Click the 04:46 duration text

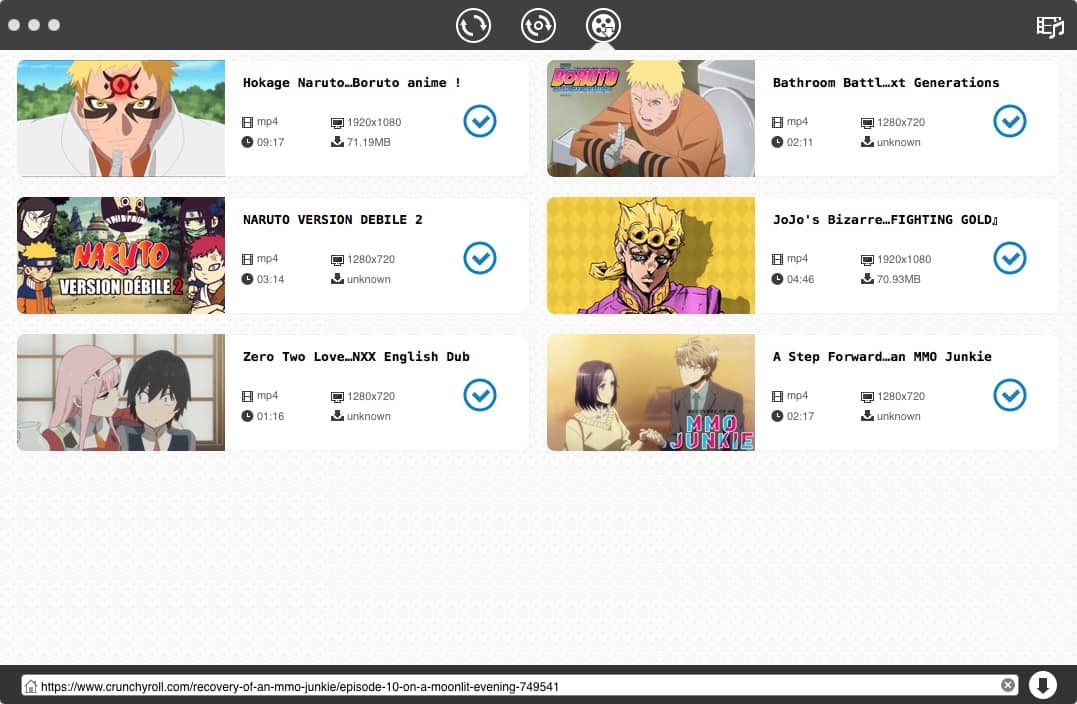800,279
